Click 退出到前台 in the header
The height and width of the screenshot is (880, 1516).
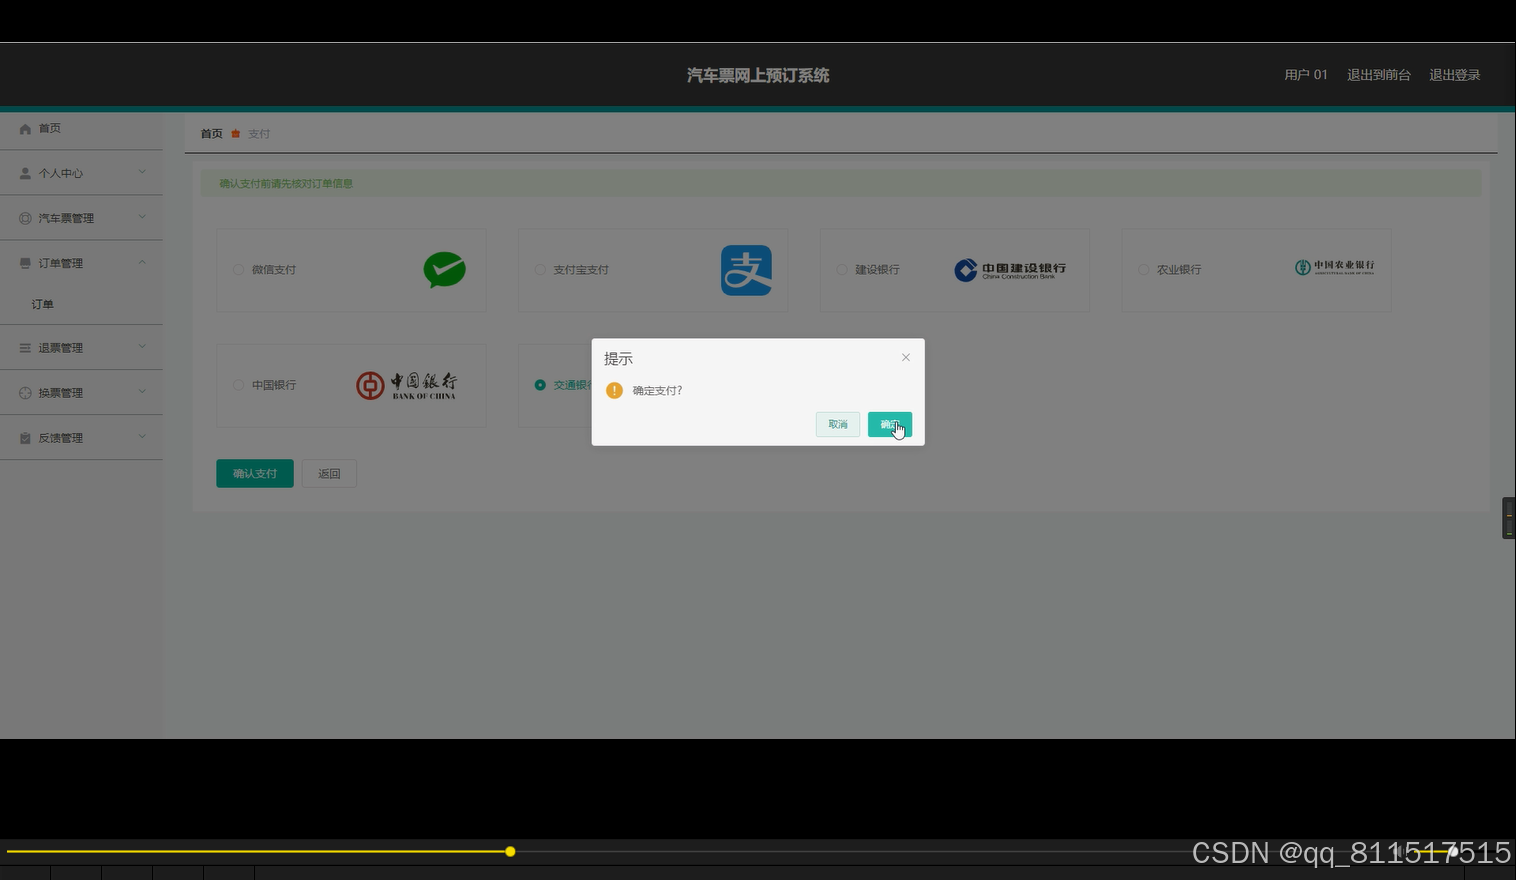1379,75
